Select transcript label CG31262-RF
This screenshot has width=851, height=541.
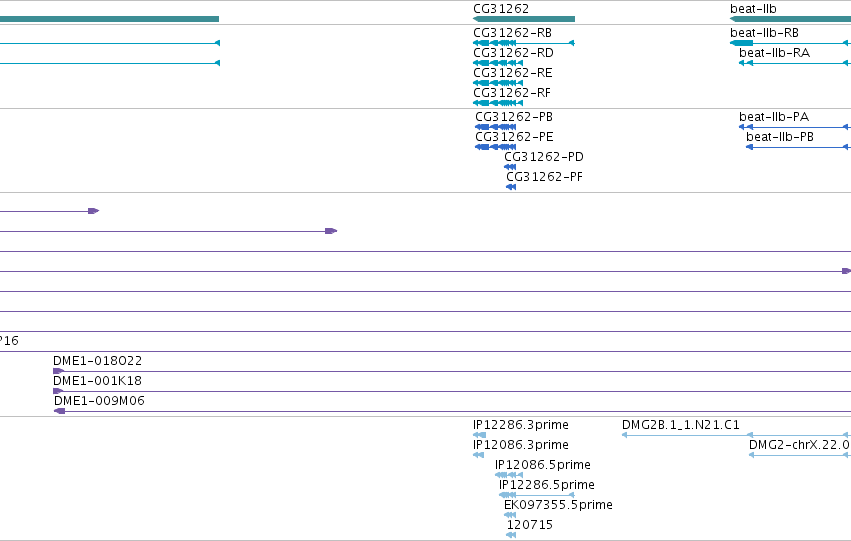click(512, 93)
